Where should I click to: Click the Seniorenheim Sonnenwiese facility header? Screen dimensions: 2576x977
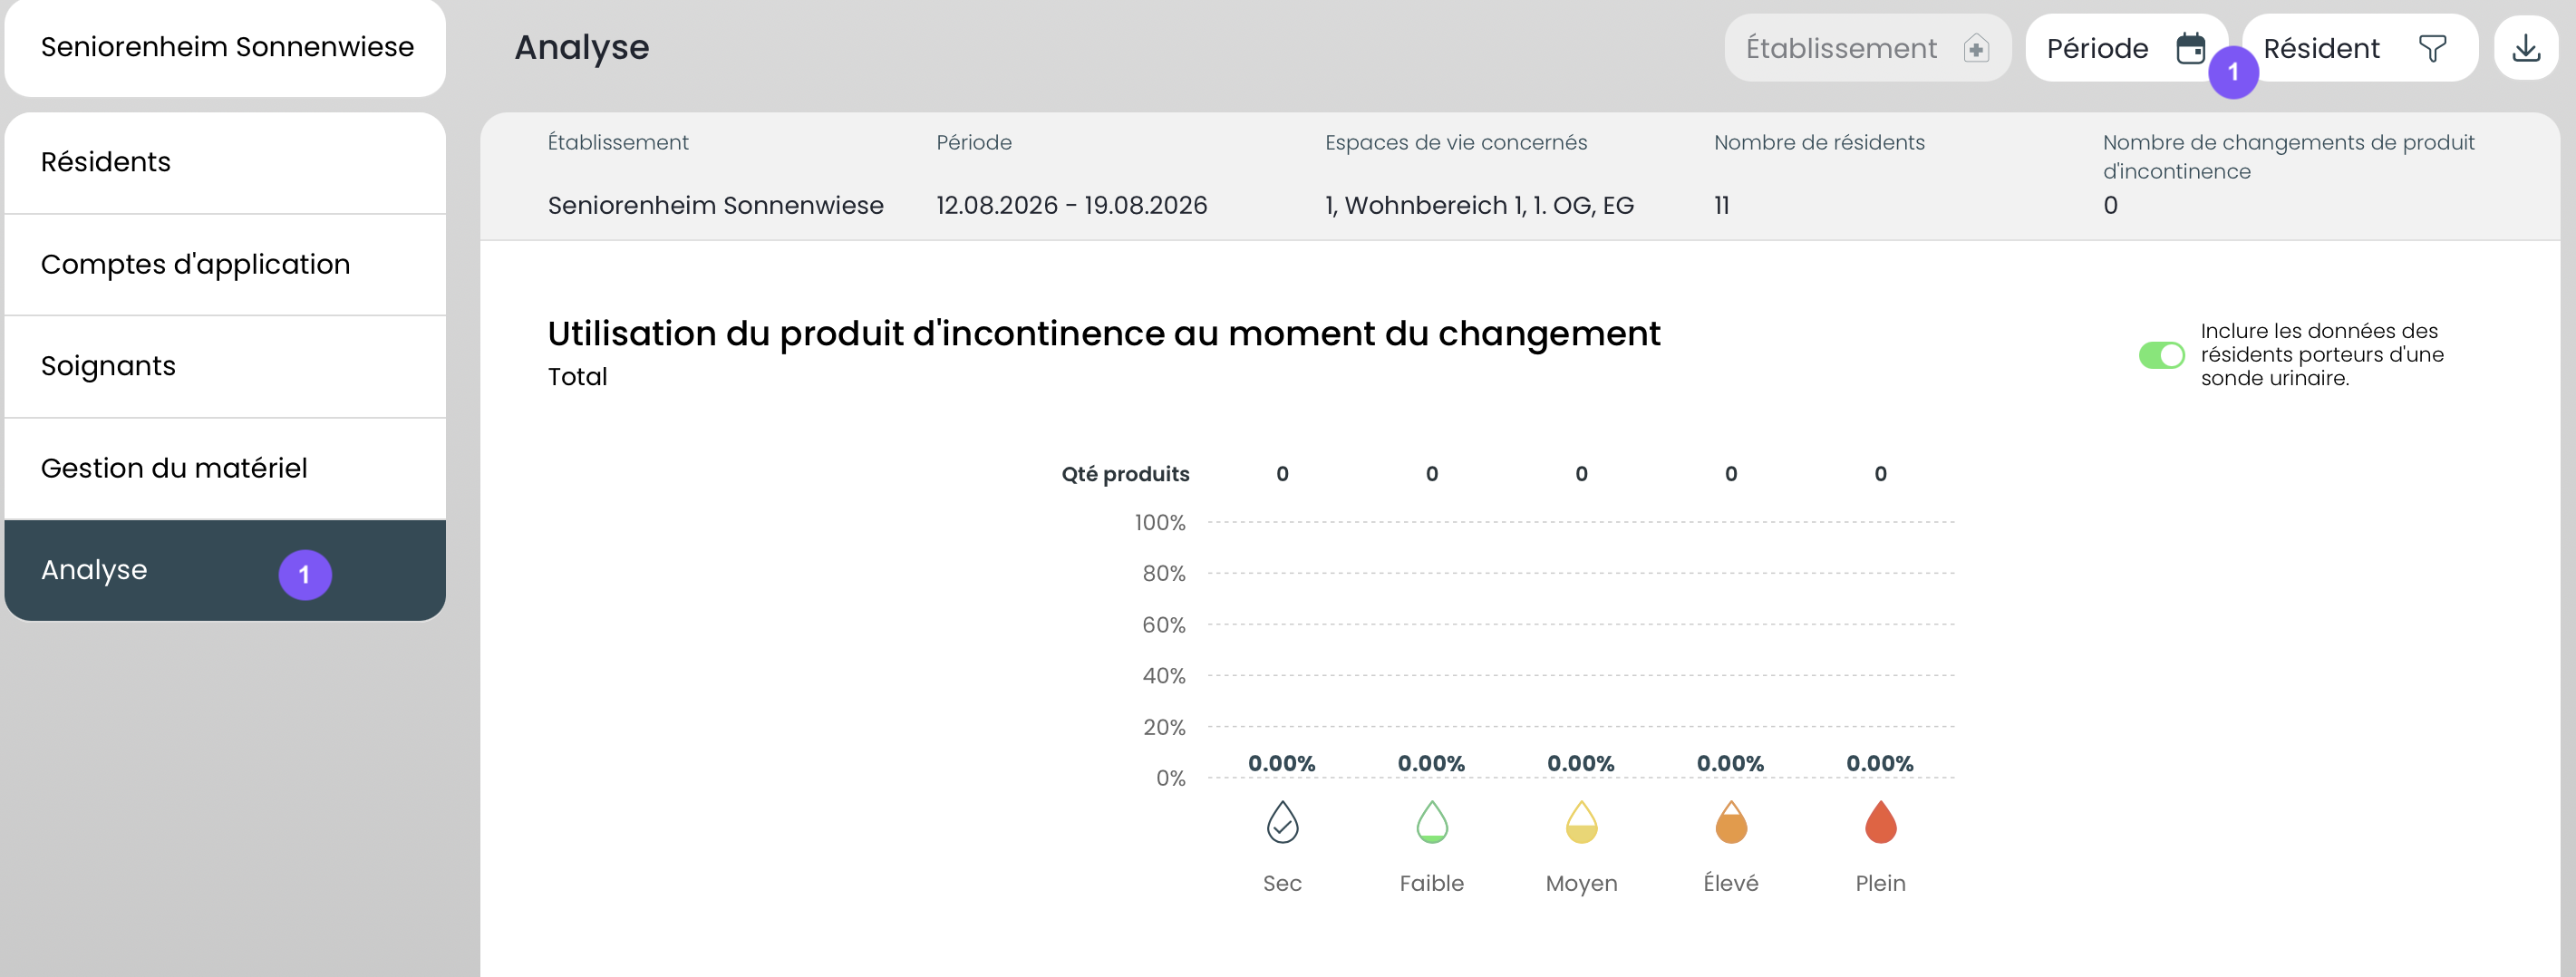click(x=225, y=48)
